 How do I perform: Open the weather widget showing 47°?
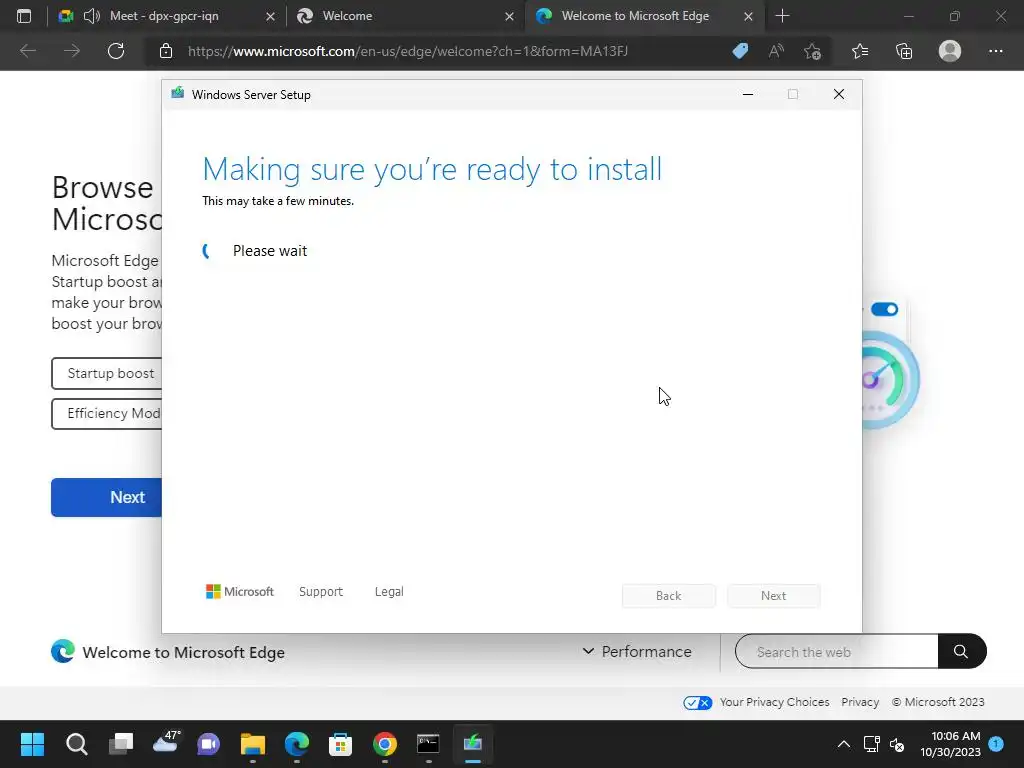[166, 743]
